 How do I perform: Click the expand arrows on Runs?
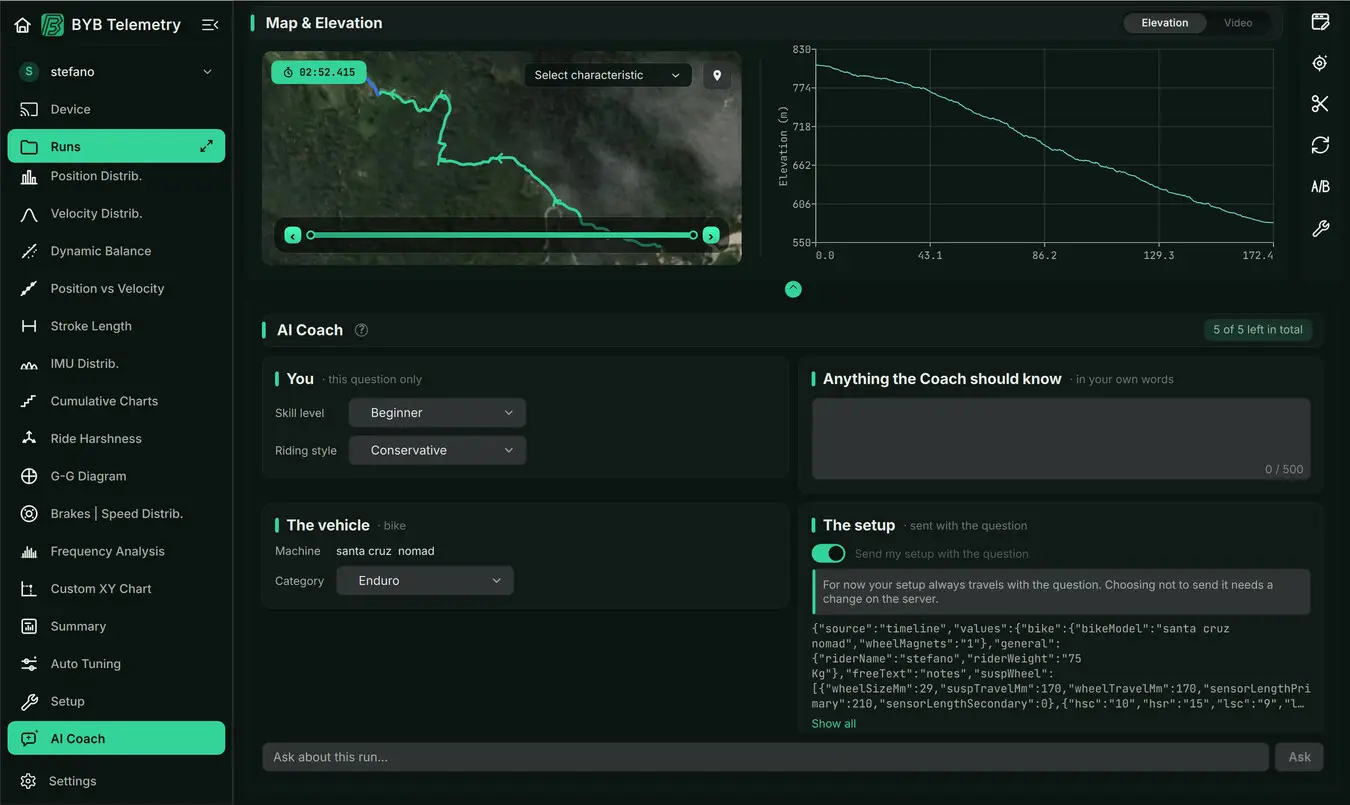tap(206, 146)
